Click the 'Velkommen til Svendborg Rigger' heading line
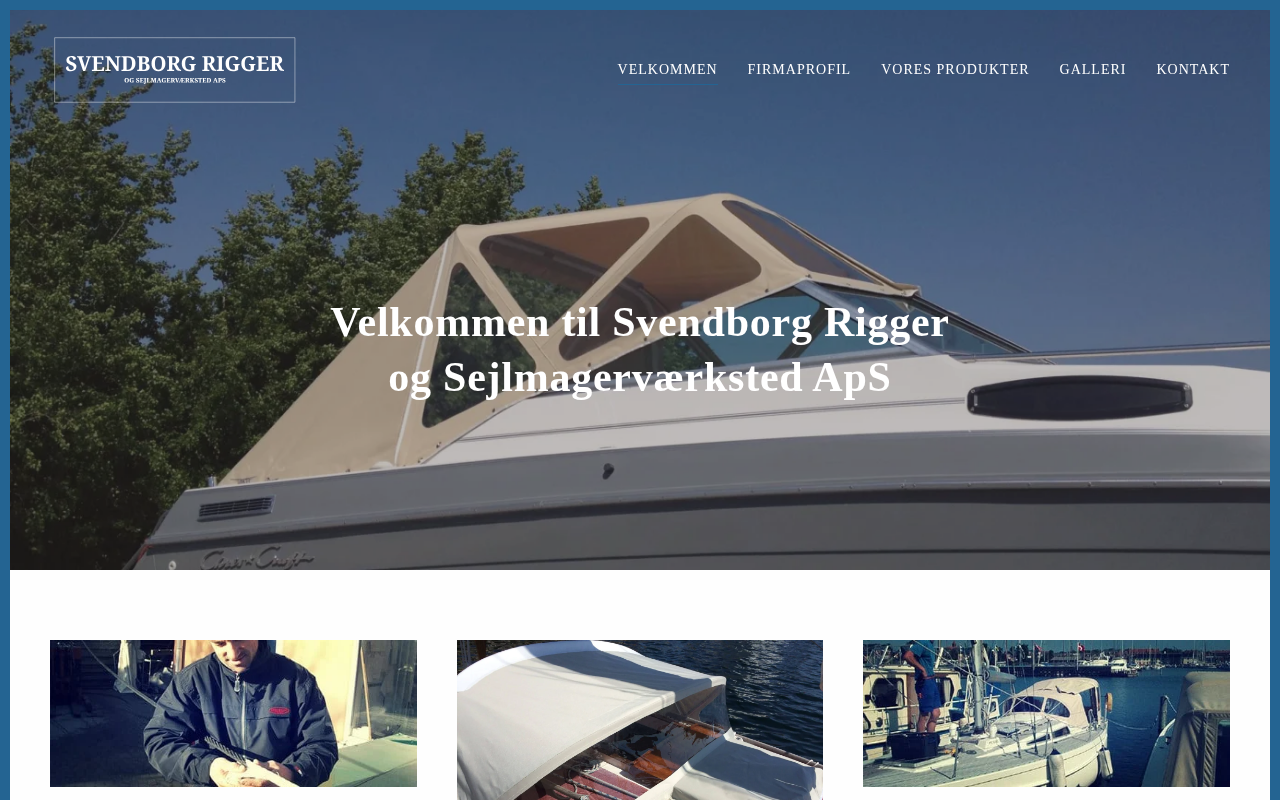Viewport: 1280px width, 800px height. tap(640, 322)
